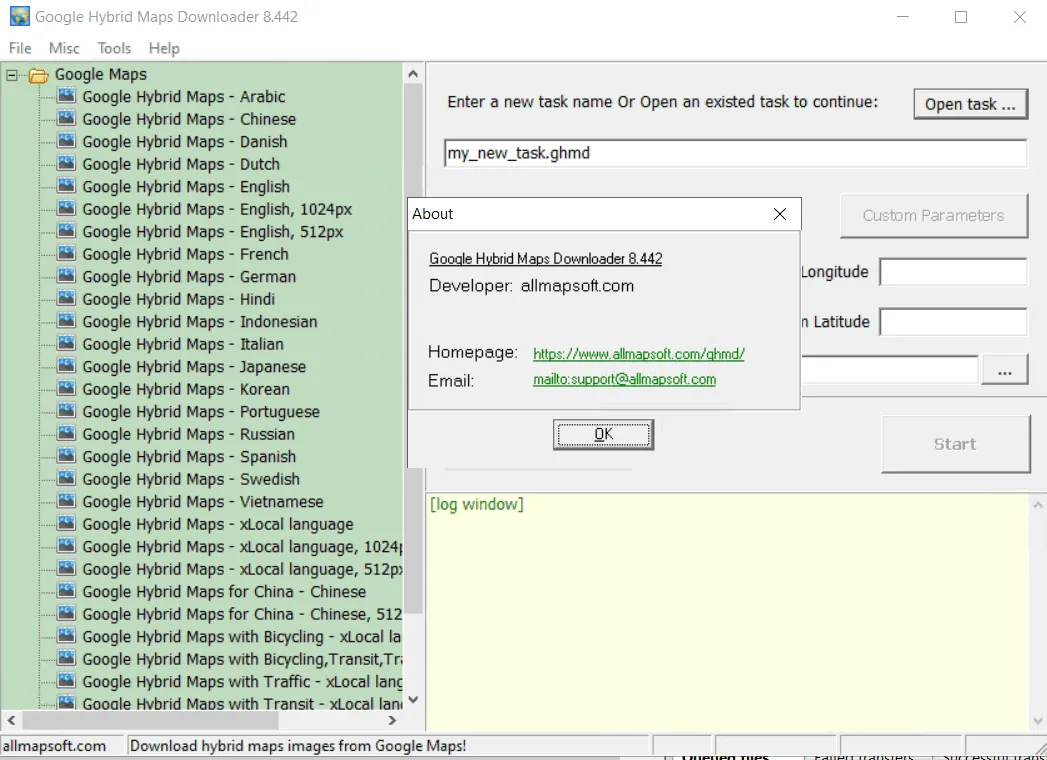Click the map icon beside Google Hybrid Maps - Chinese
This screenshot has height=760, width=1047.
(66, 119)
